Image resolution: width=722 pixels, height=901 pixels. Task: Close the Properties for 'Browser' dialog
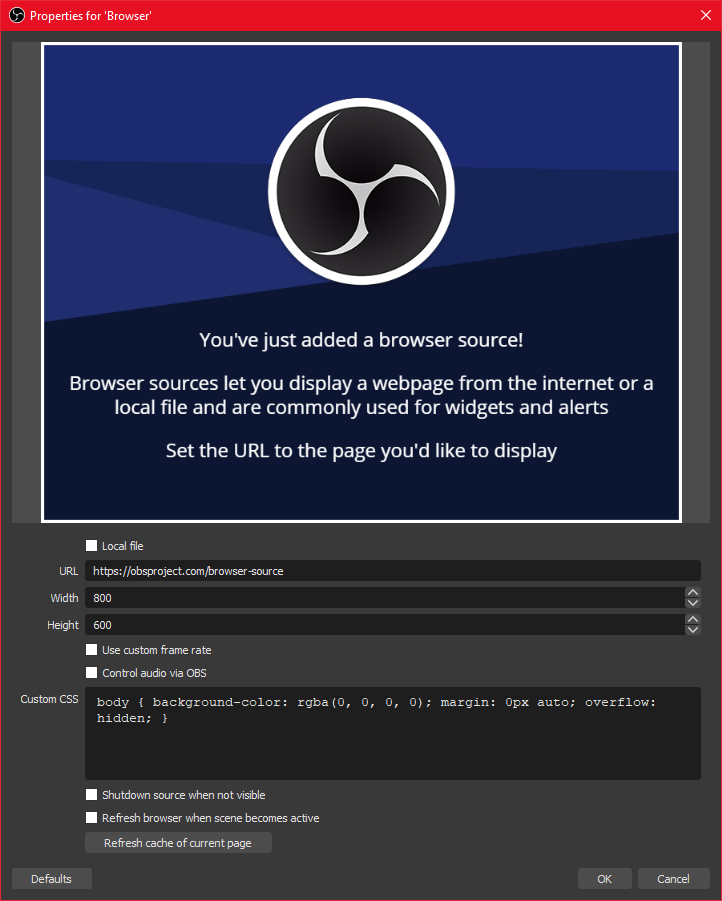tap(705, 16)
